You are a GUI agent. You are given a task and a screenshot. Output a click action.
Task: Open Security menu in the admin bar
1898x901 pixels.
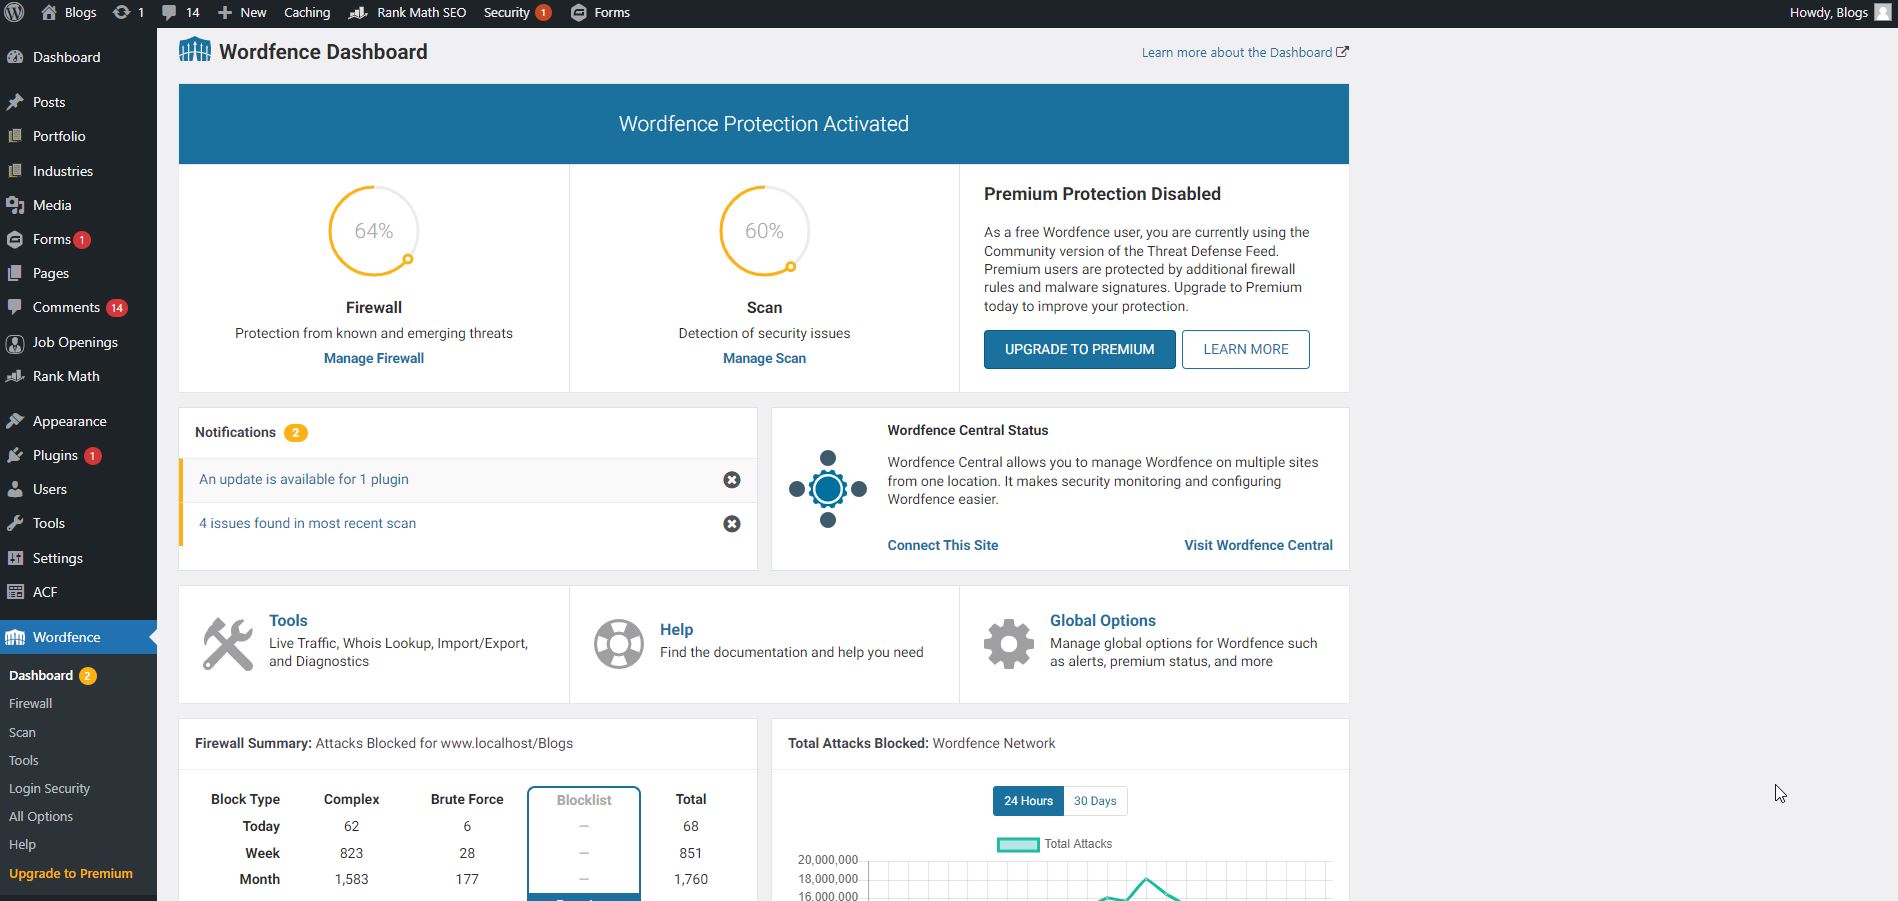tap(517, 13)
